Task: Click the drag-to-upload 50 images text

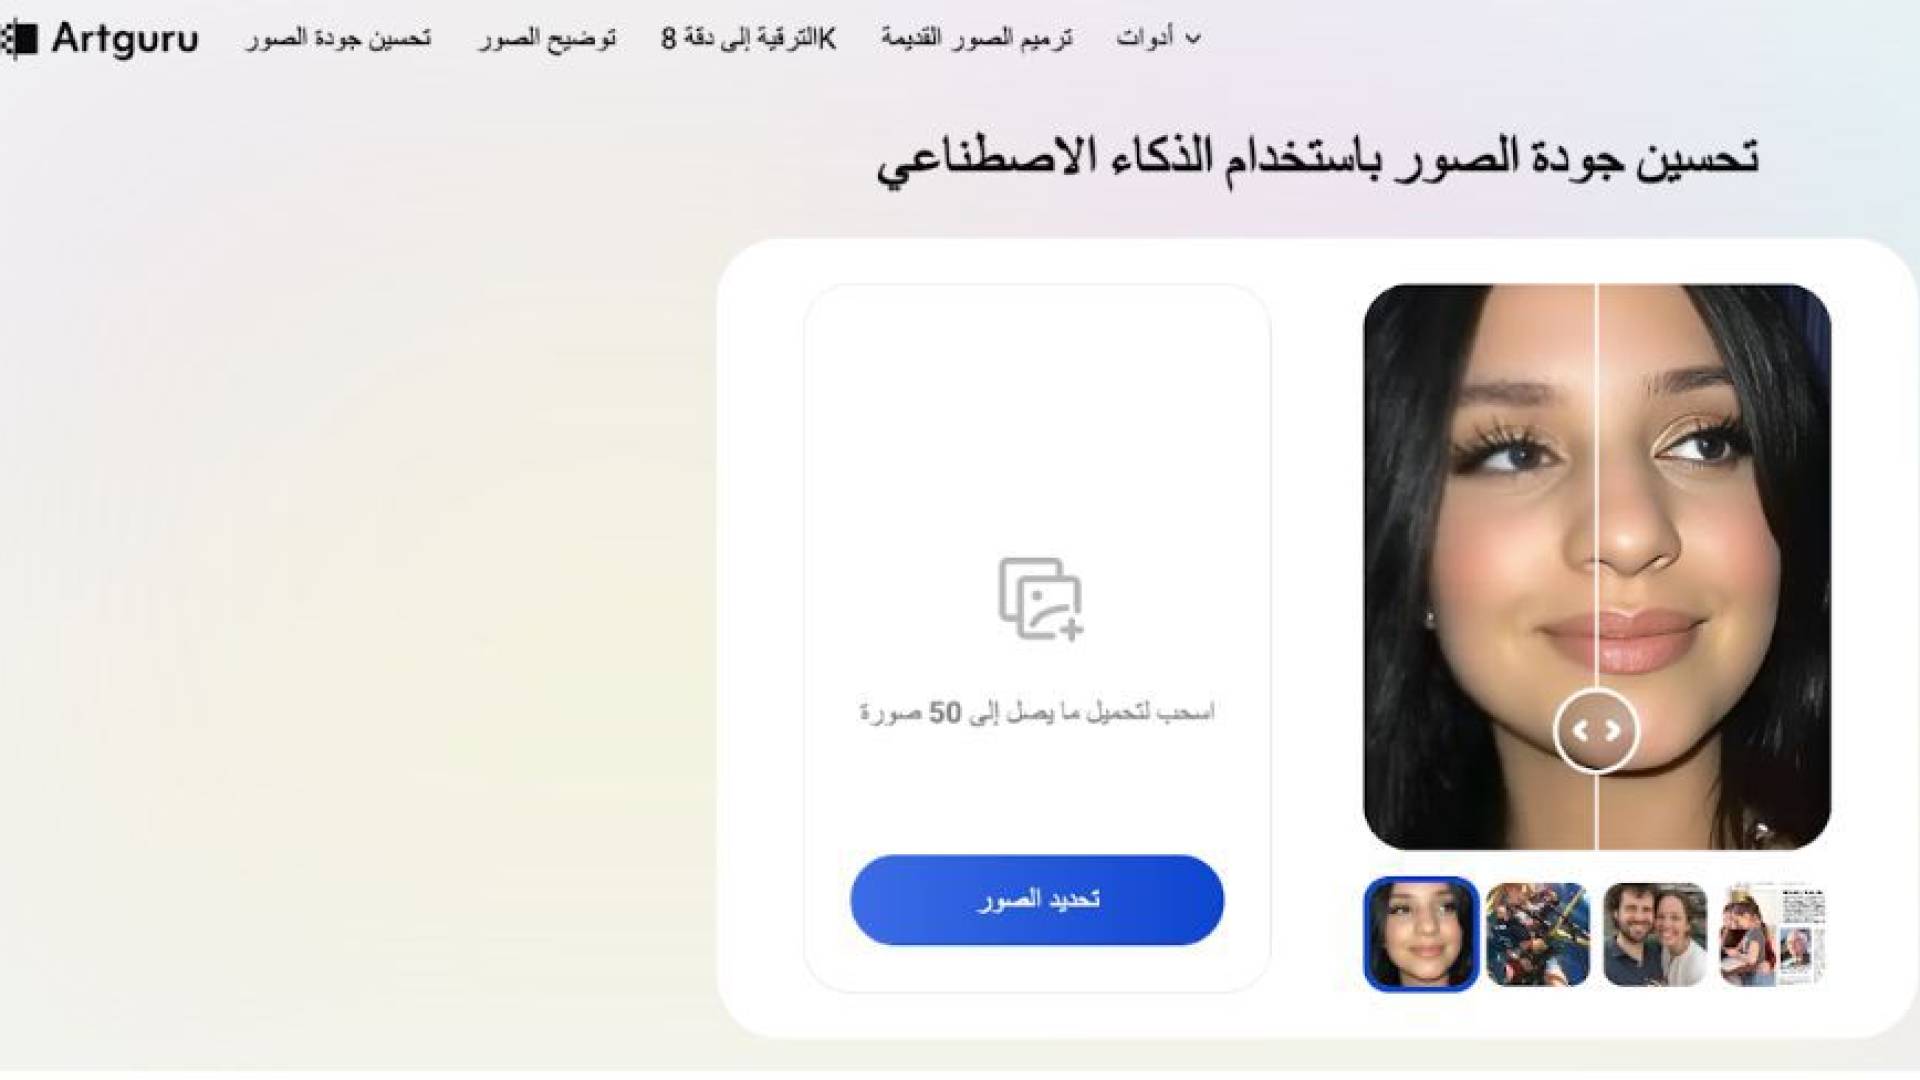Action: (x=1037, y=713)
